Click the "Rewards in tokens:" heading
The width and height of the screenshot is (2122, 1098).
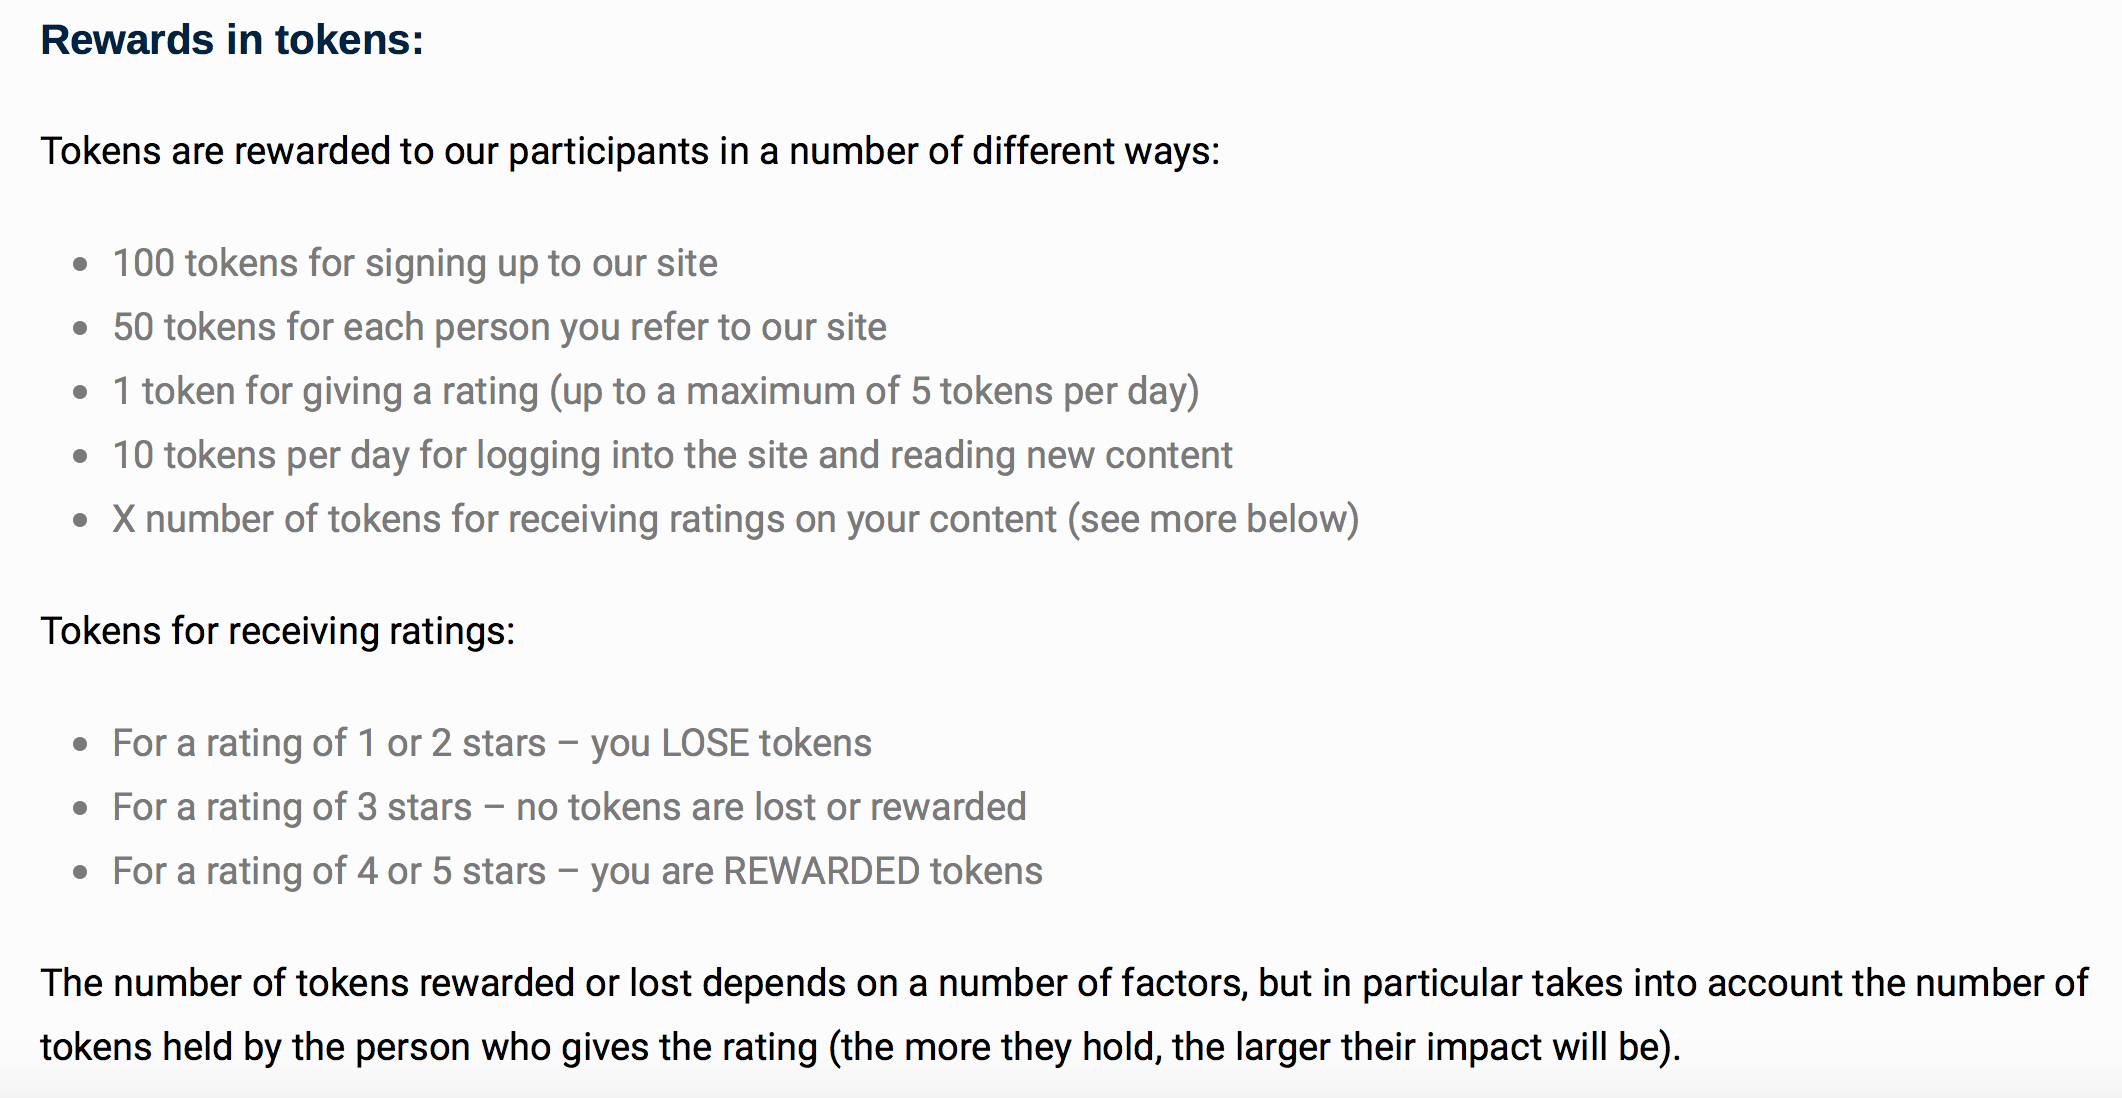(232, 40)
